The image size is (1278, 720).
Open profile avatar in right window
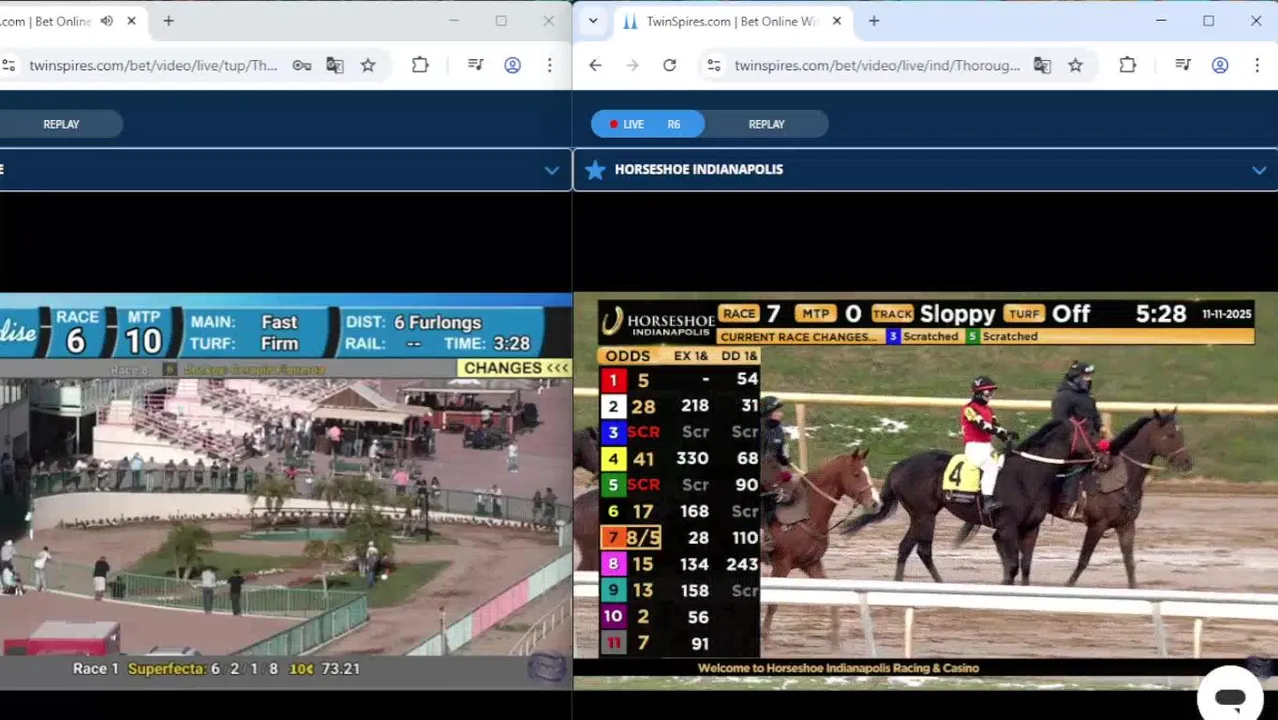pyautogui.click(x=1220, y=65)
